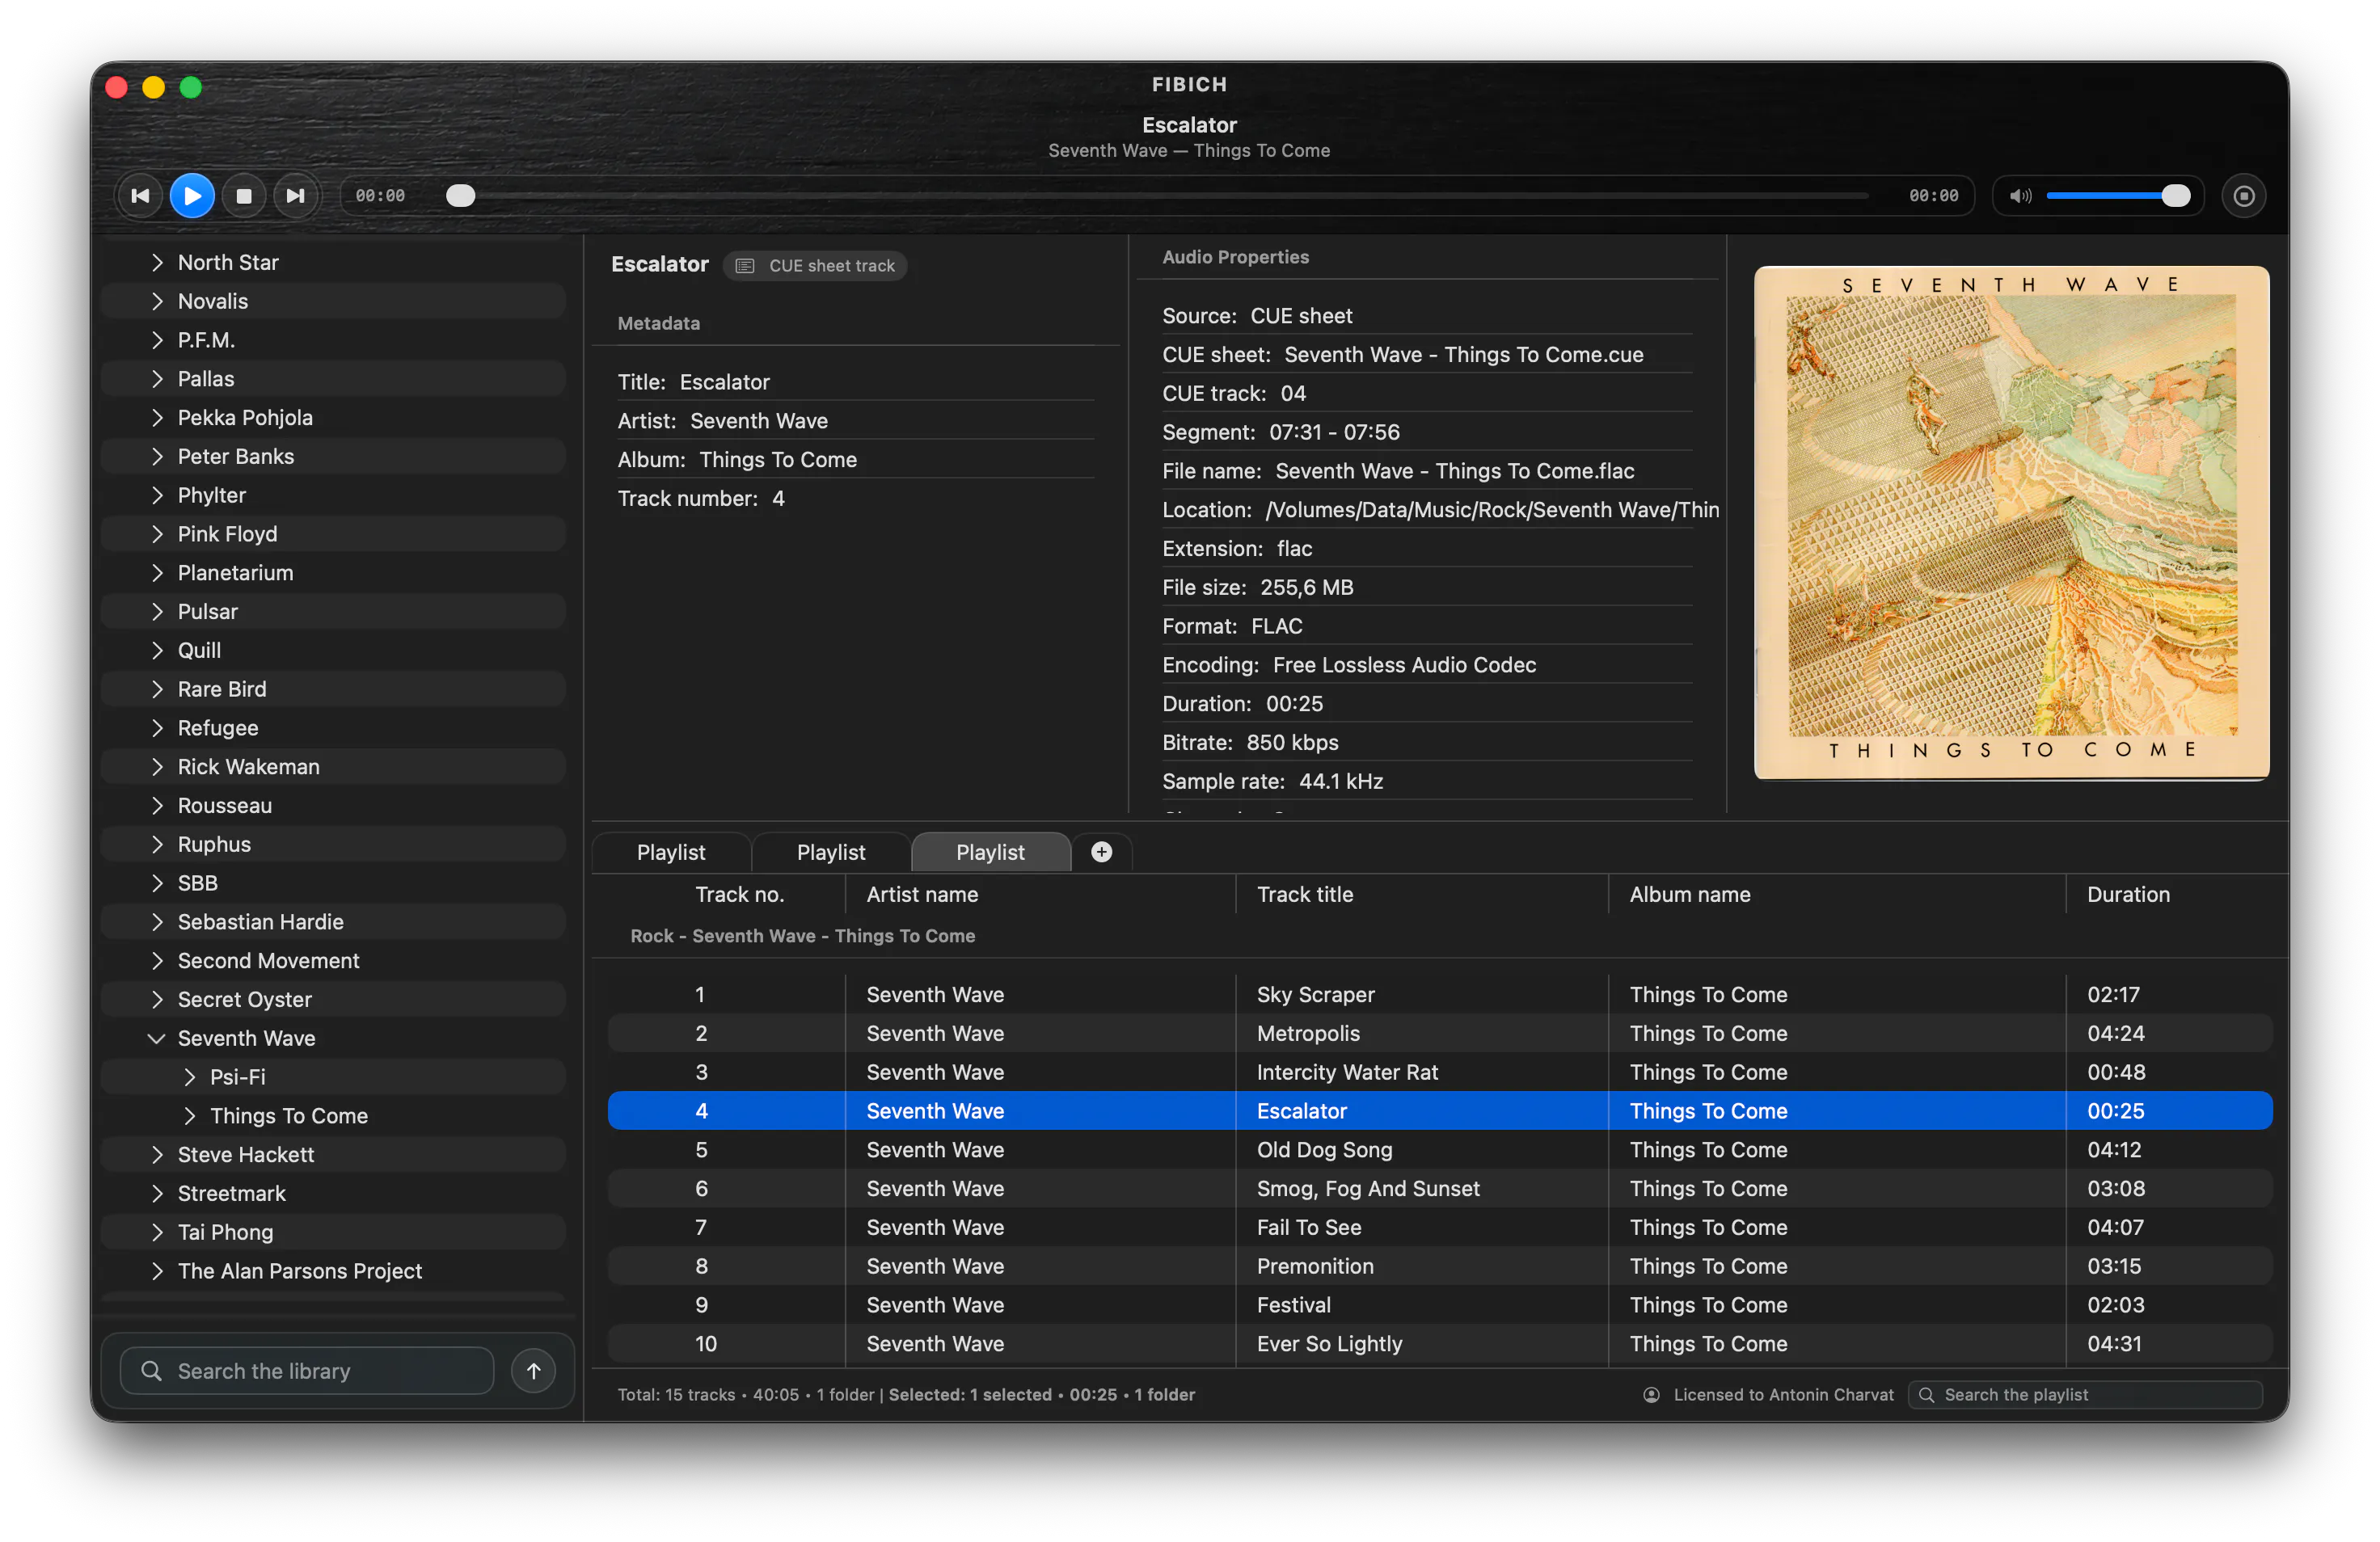Switch to the first Playlist tab
The width and height of the screenshot is (2380, 1542).
click(671, 852)
